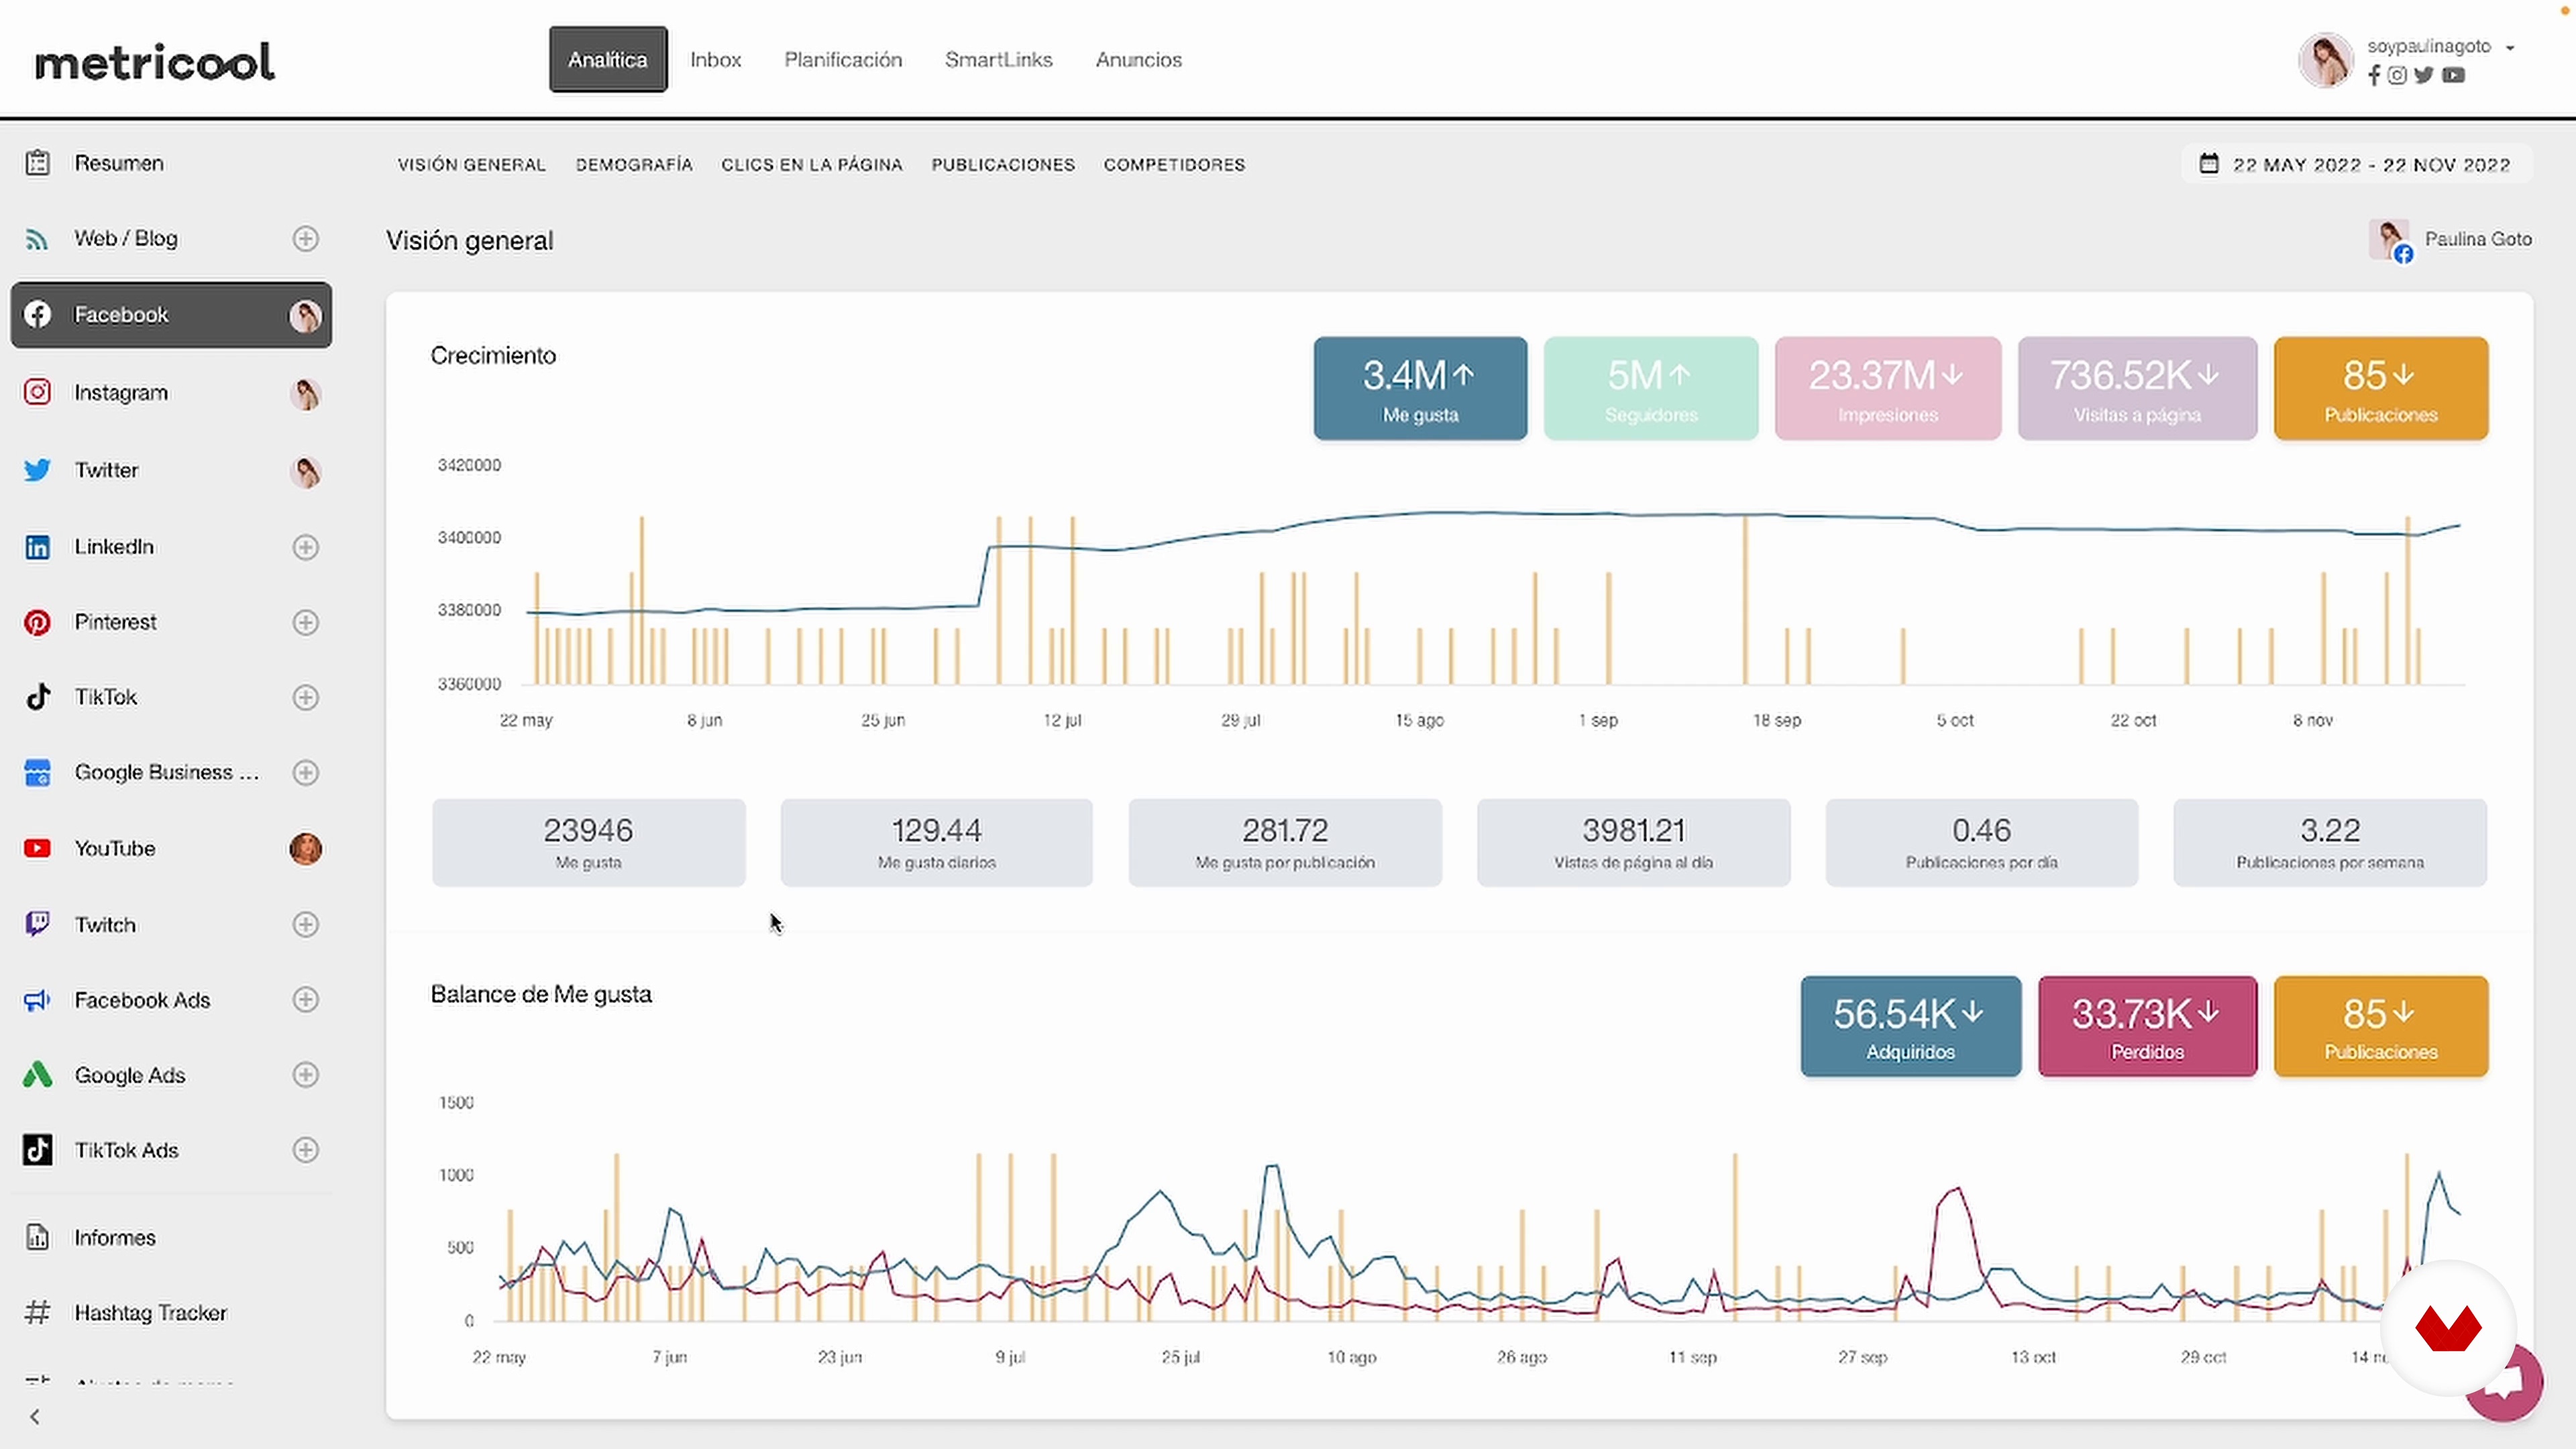Add Google Ads account with plus icon
This screenshot has width=2576, height=1449.
click(306, 1075)
